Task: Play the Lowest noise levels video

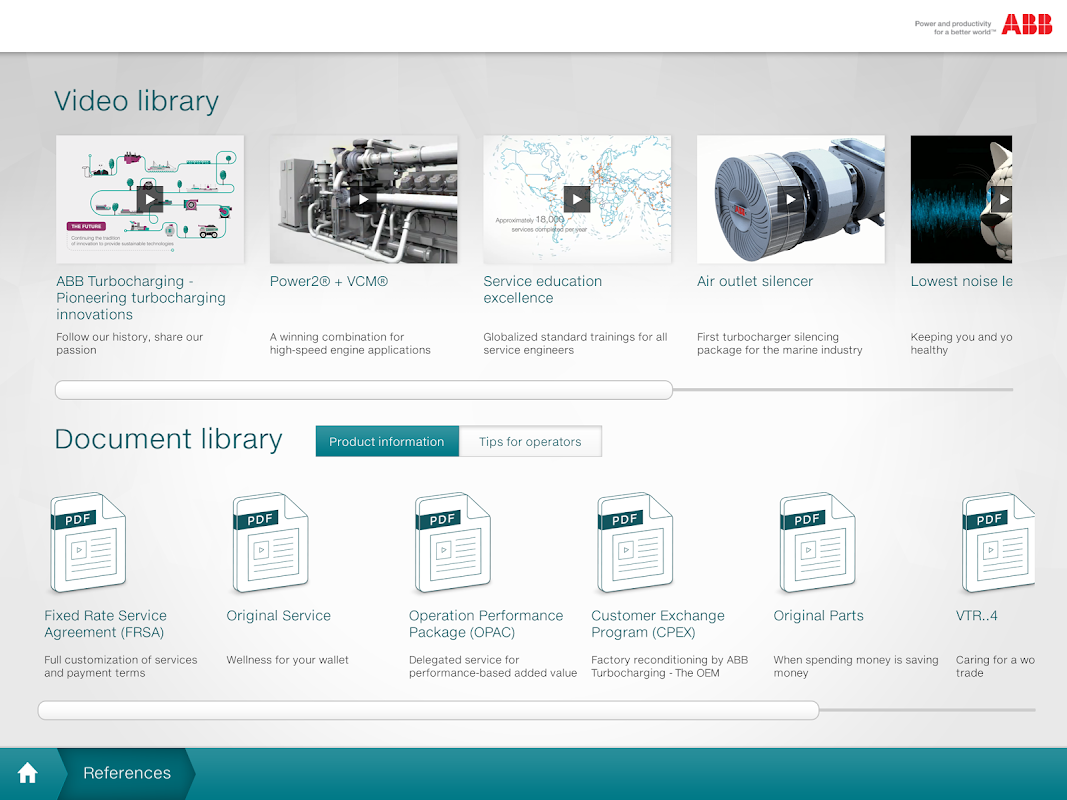Action: click(1002, 199)
